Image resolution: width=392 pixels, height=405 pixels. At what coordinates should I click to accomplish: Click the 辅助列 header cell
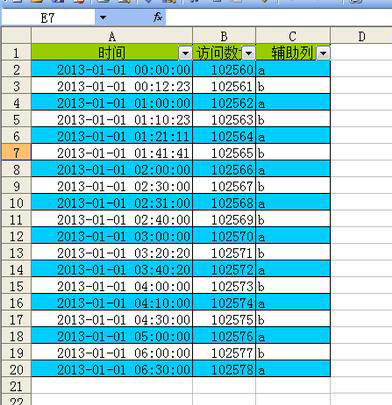[x=293, y=53]
